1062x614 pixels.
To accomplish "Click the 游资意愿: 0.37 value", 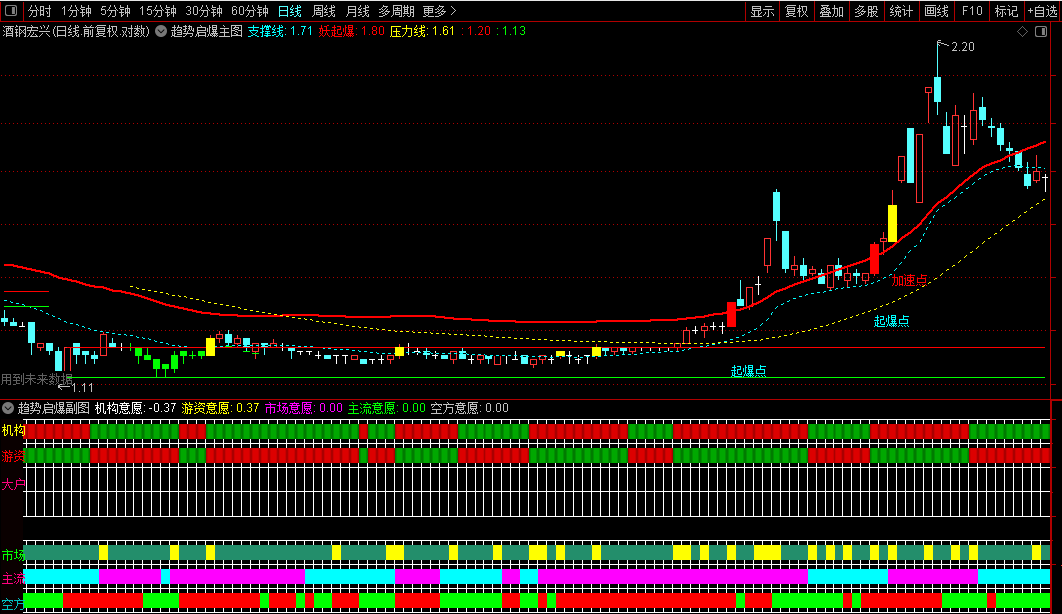I will [221, 408].
